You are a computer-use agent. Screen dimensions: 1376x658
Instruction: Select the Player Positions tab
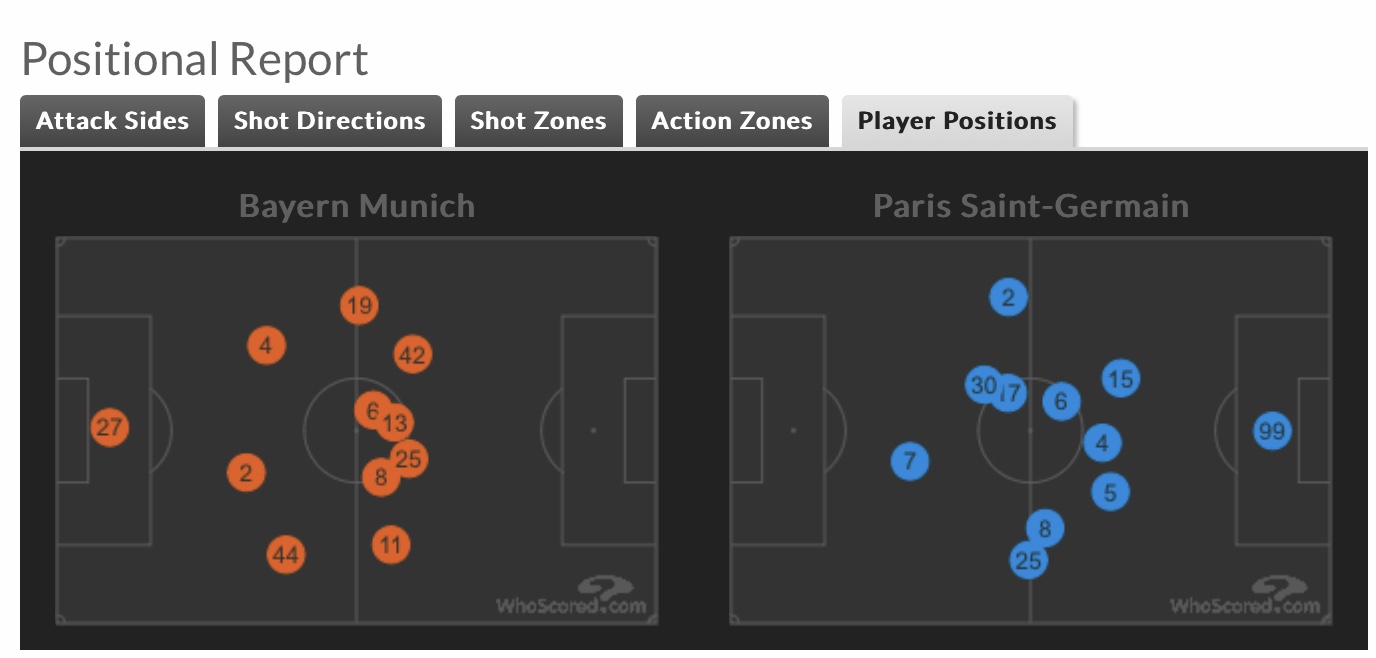coord(957,121)
